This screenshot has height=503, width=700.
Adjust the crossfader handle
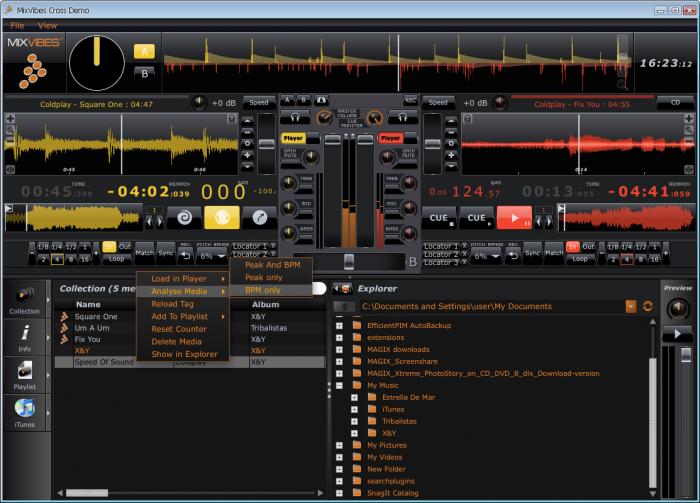click(349, 262)
